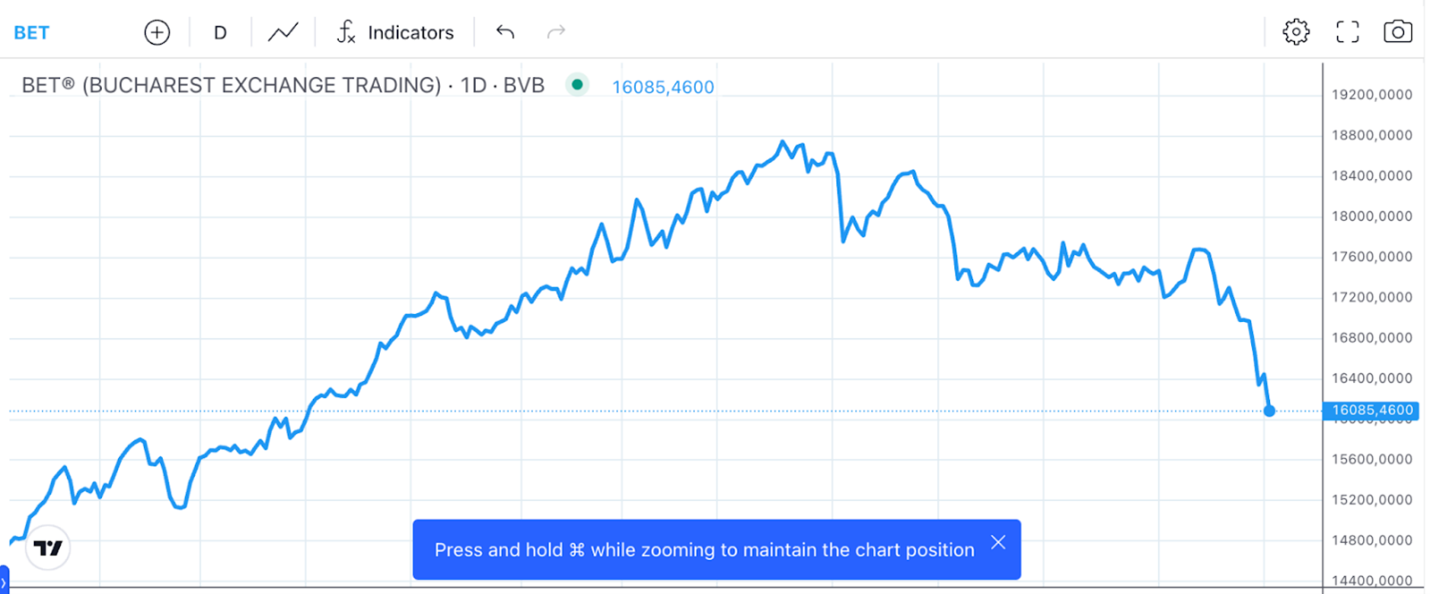Click the undo arrow icon
Viewport: 1430px width, 594px height.
[505, 32]
